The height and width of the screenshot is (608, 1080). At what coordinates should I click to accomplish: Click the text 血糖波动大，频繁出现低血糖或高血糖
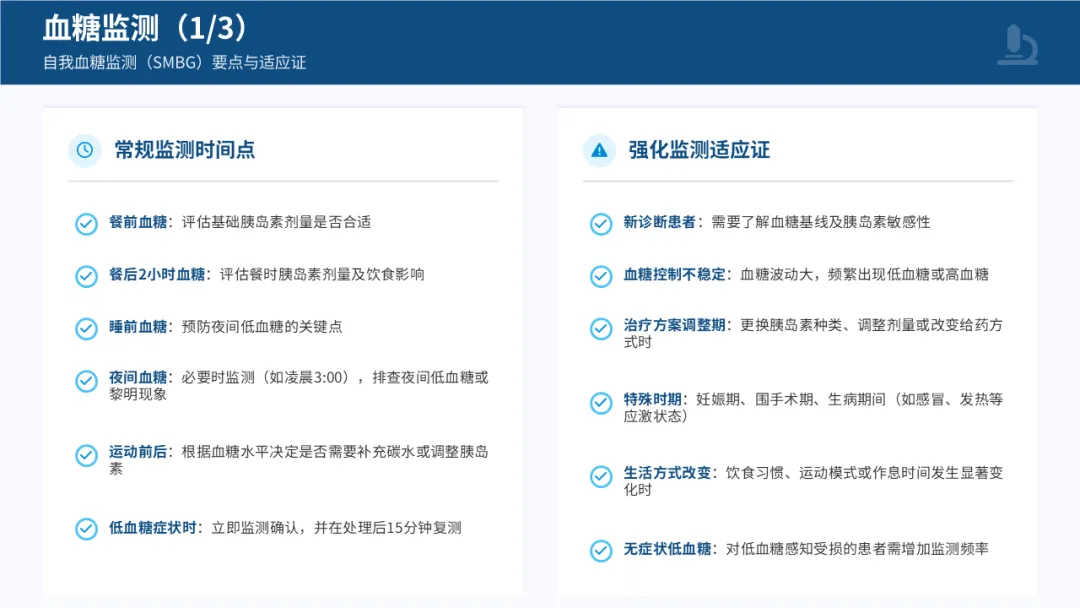coord(864,274)
